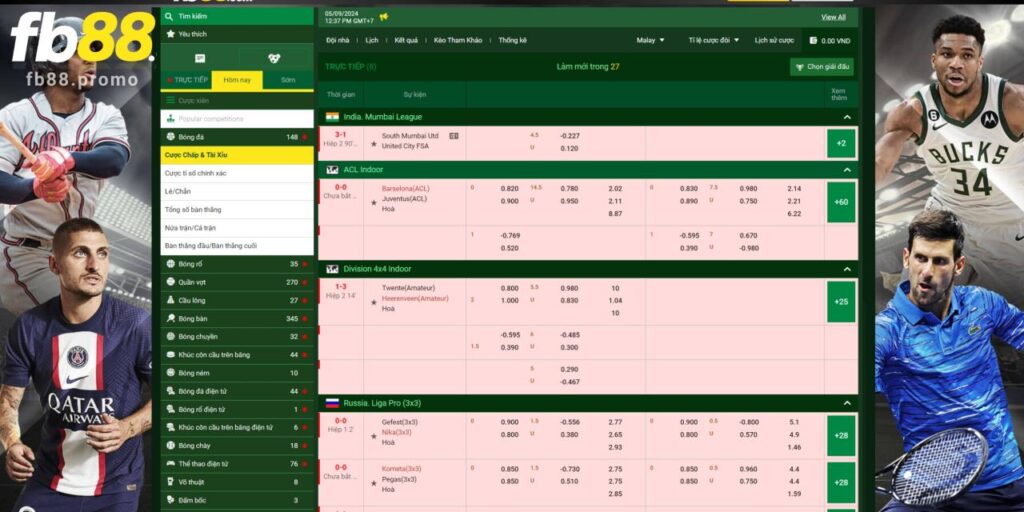
Task: Open the Malay odds format dropdown
Action: click(650, 40)
